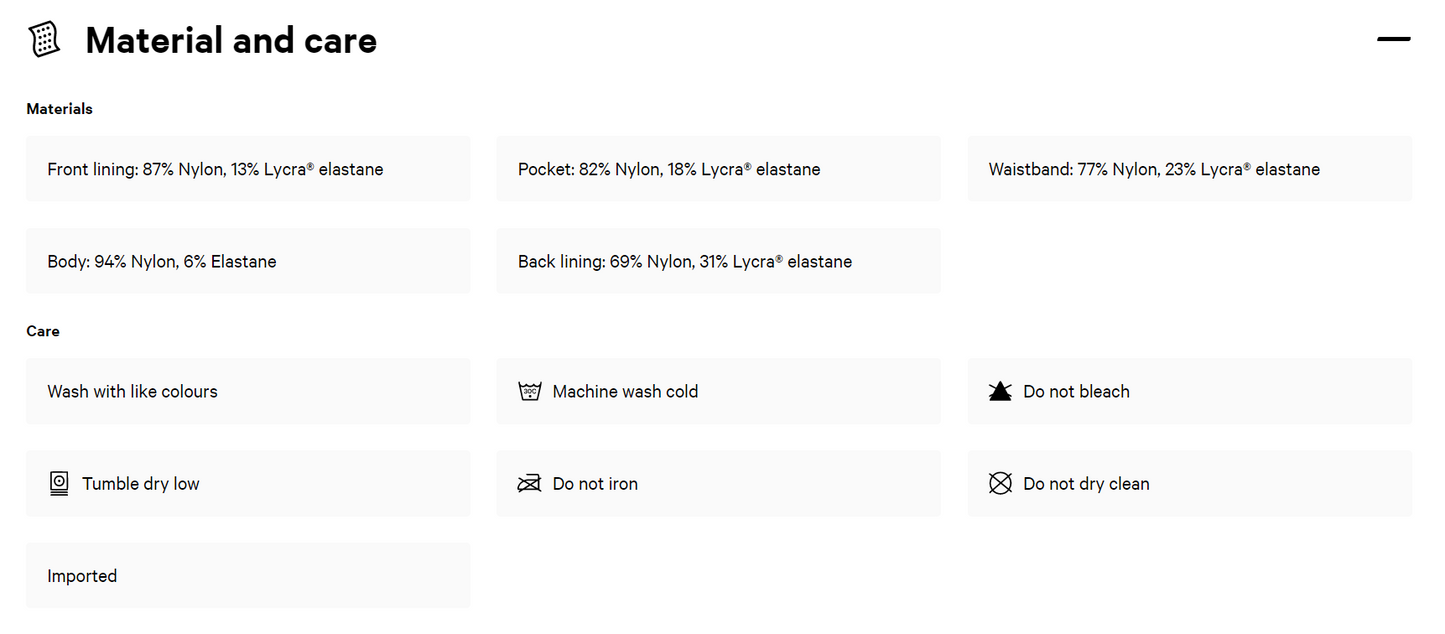Click the Care section label
This screenshot has height=634, width=1445.
(43, 331)
